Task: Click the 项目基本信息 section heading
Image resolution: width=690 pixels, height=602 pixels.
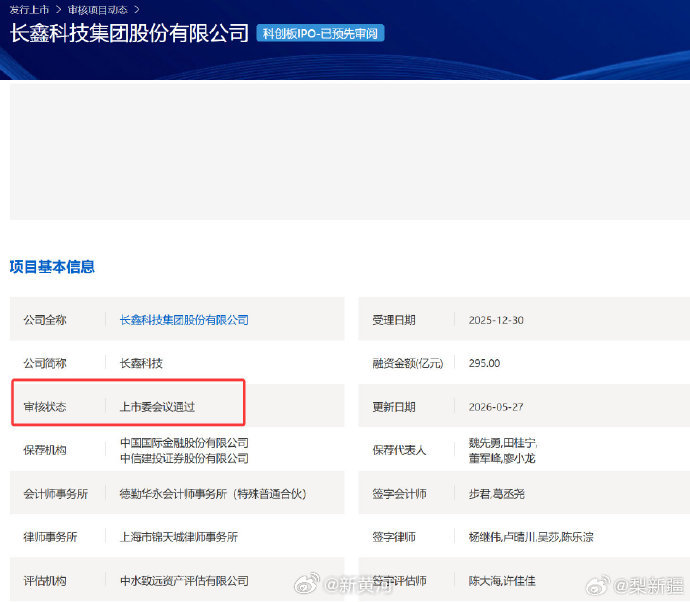Action: (52, 267)
